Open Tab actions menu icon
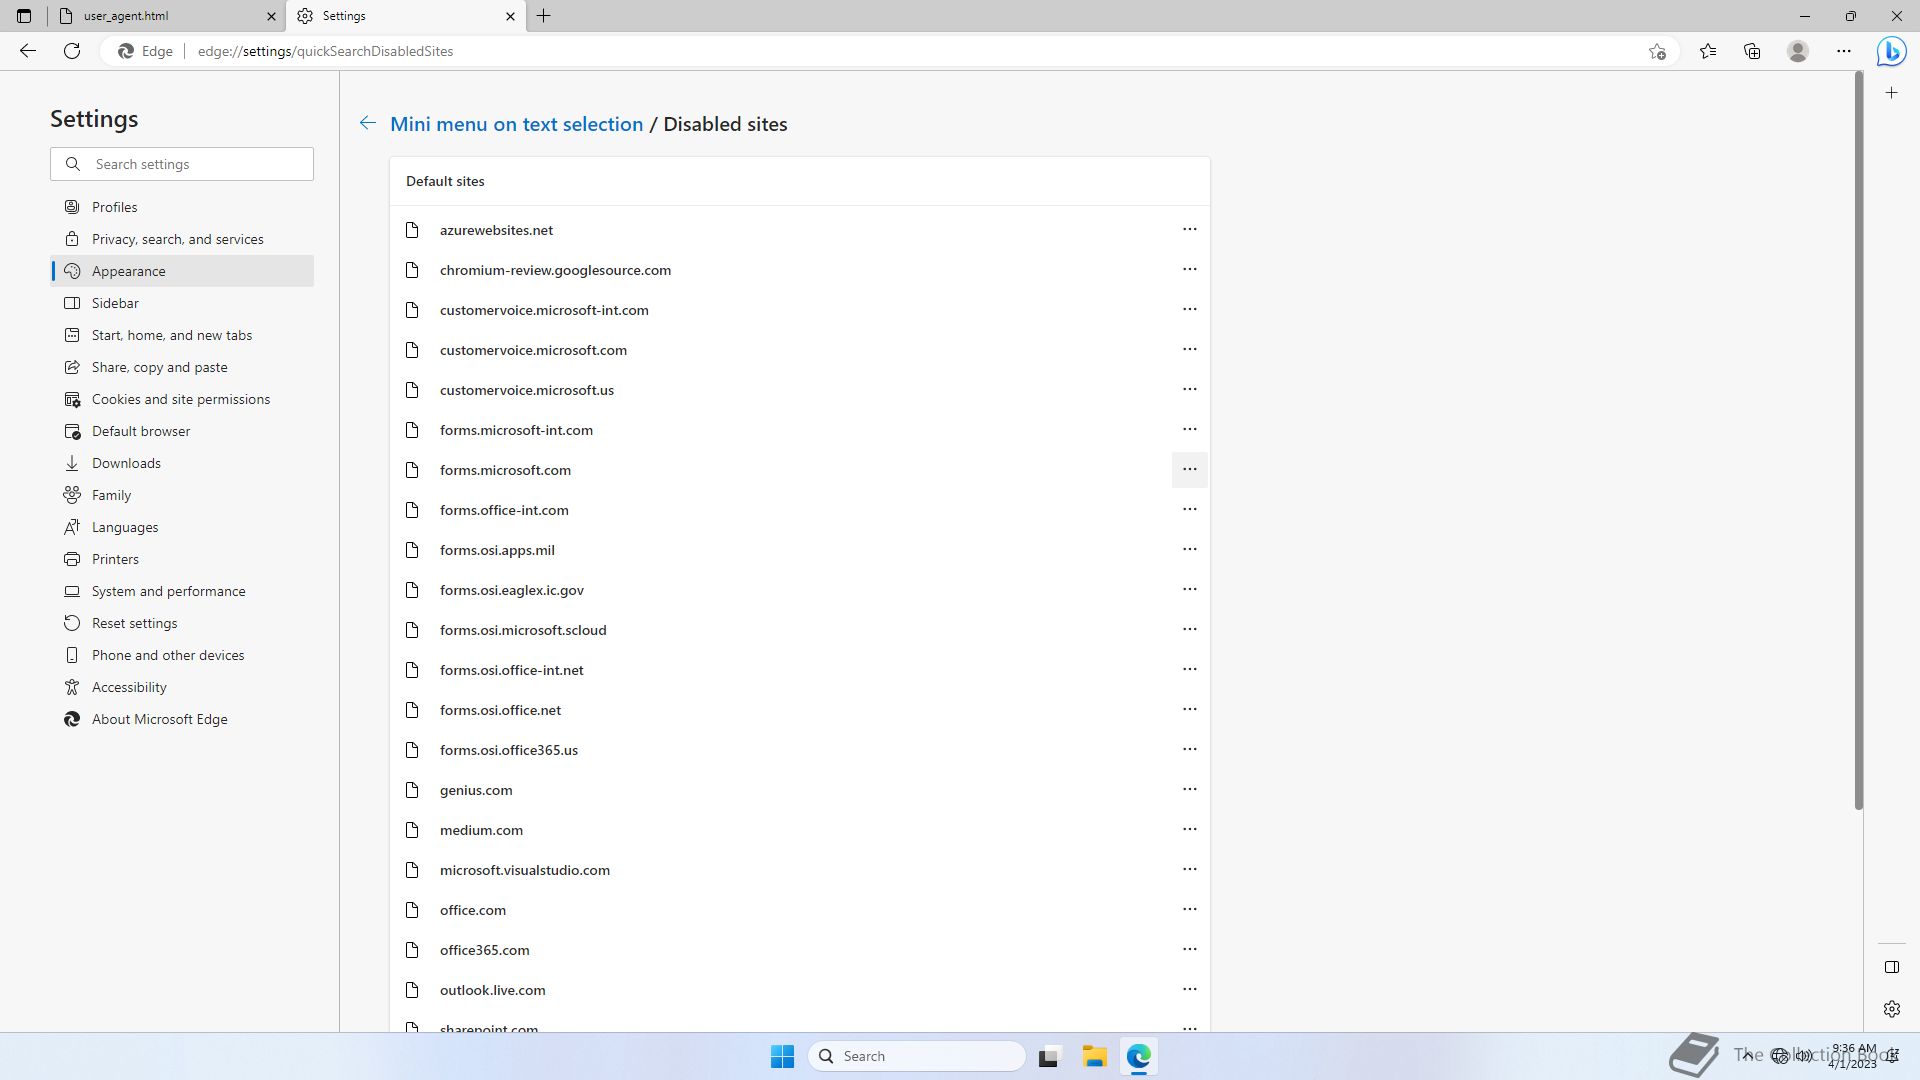This screenshot has width=1920, height=1080. point(24,16)
